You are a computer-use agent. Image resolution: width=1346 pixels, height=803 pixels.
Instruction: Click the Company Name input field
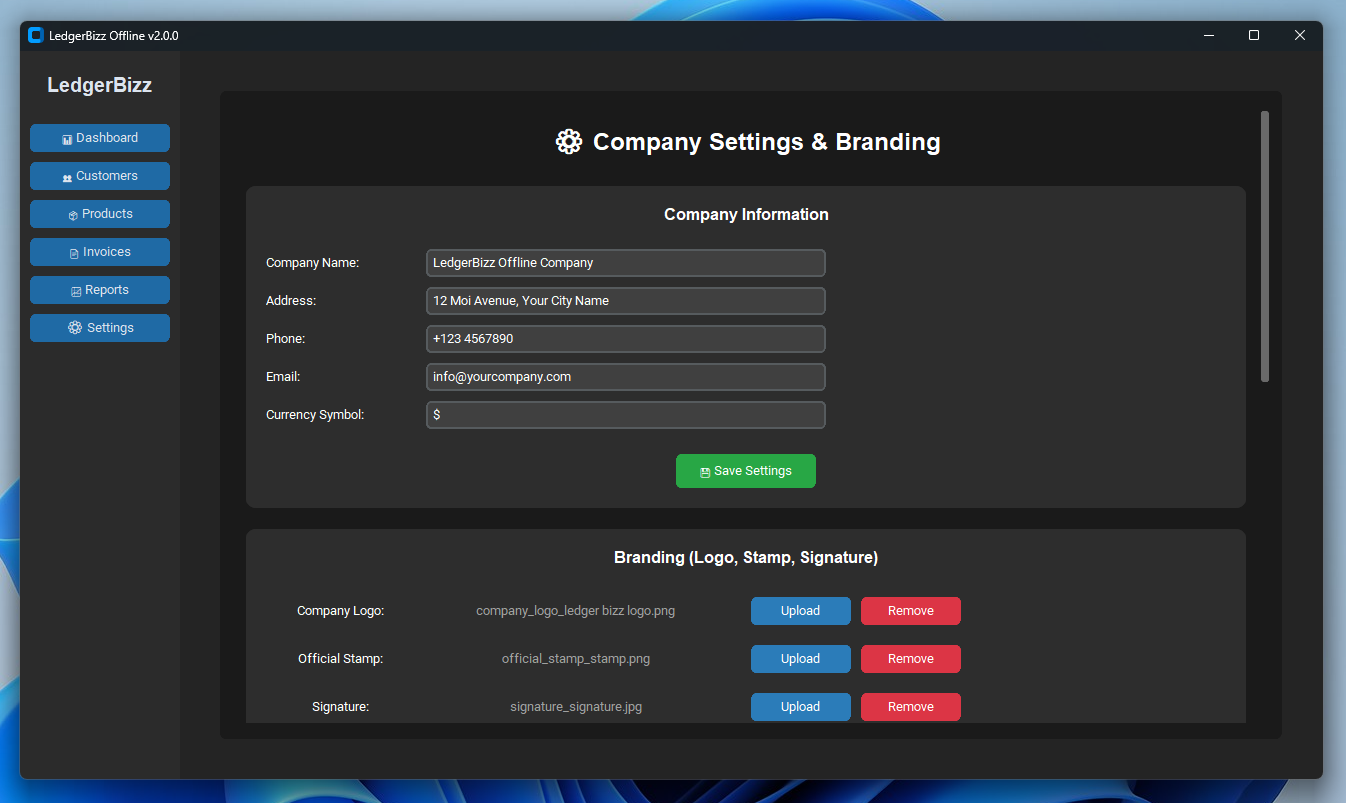coord(625,263)
